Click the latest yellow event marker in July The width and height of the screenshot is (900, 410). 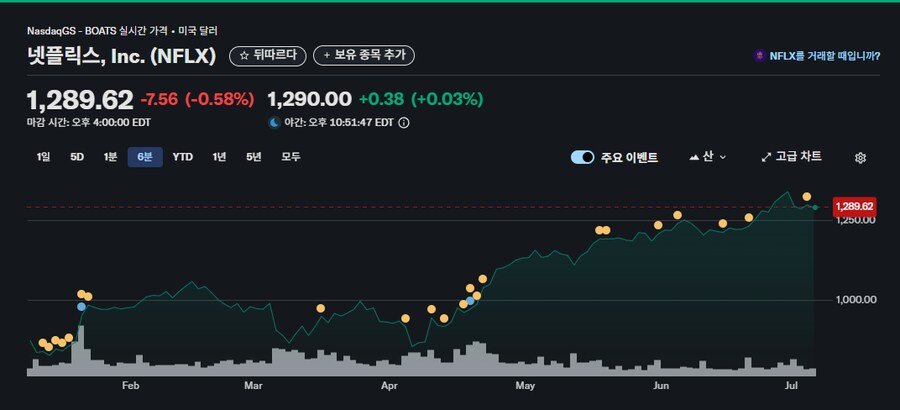(x=806, y=196)
